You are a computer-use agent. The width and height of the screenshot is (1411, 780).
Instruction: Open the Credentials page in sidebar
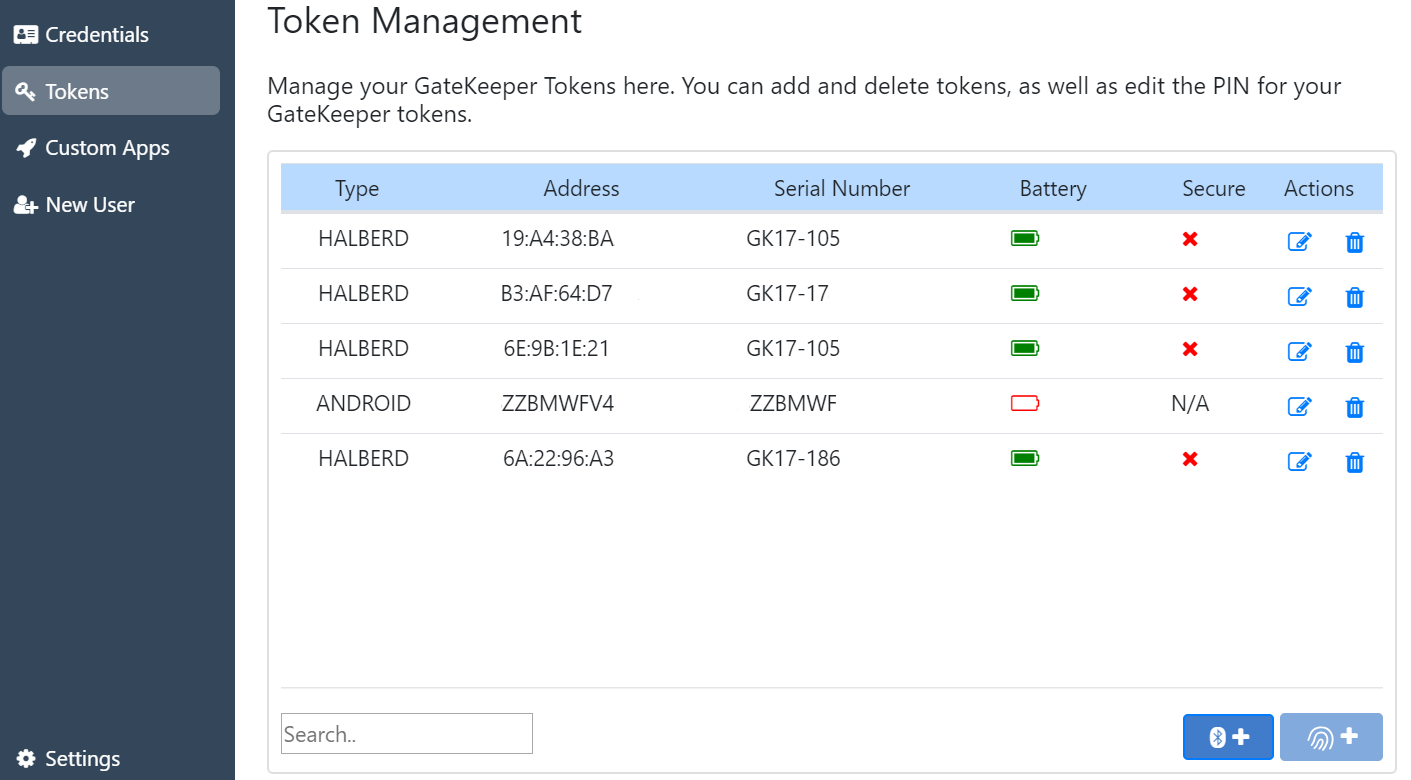point(96,34)
